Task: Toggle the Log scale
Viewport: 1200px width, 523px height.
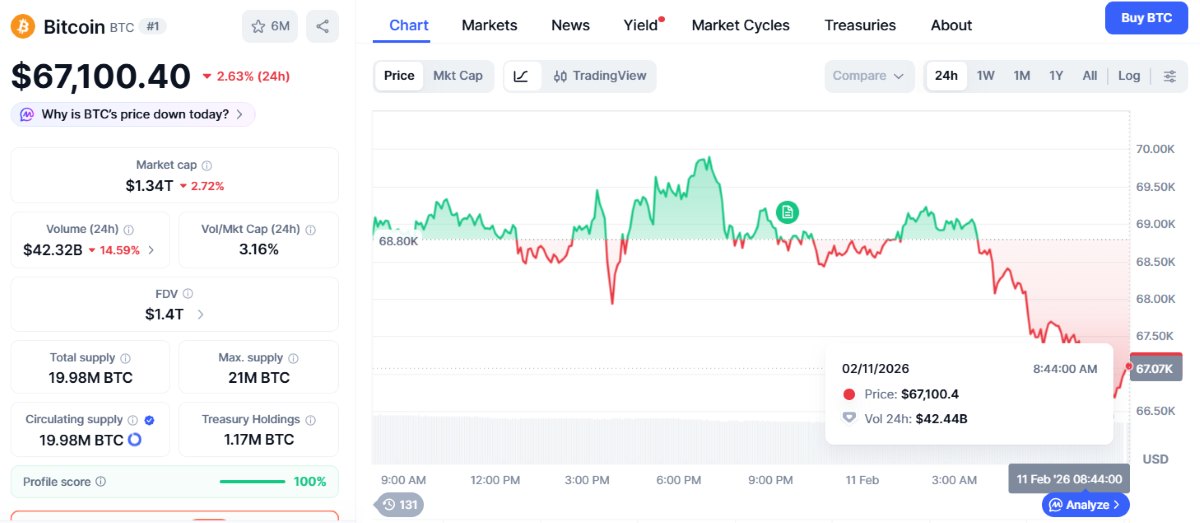Action: [x=1129, y=76]
